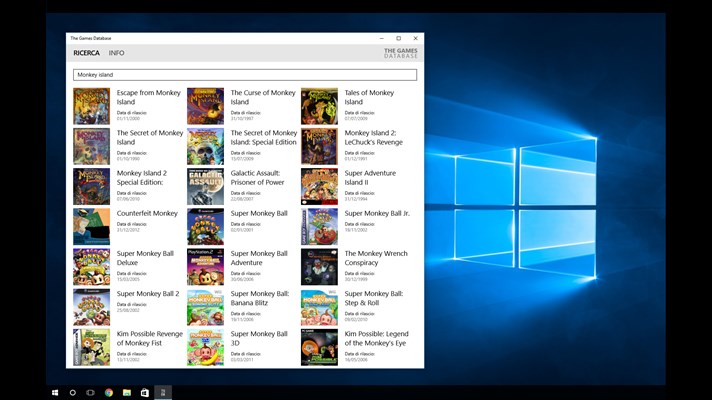
Task: Select The Games Database taskbar app icon
Action: [x=163, y=393]
